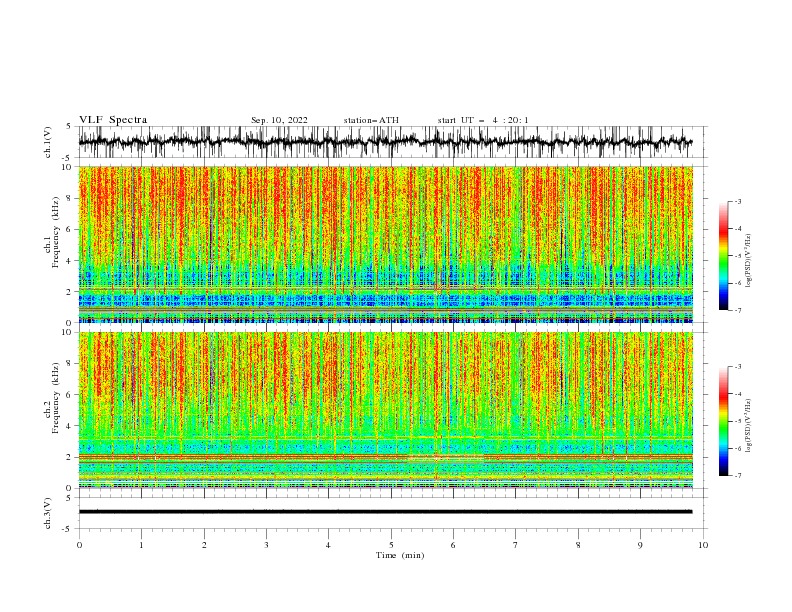This screenshot has width=792, height=612.
Task: Click the '4' kHz tick on ch.2 spectrogram
Action: (70, 426)
